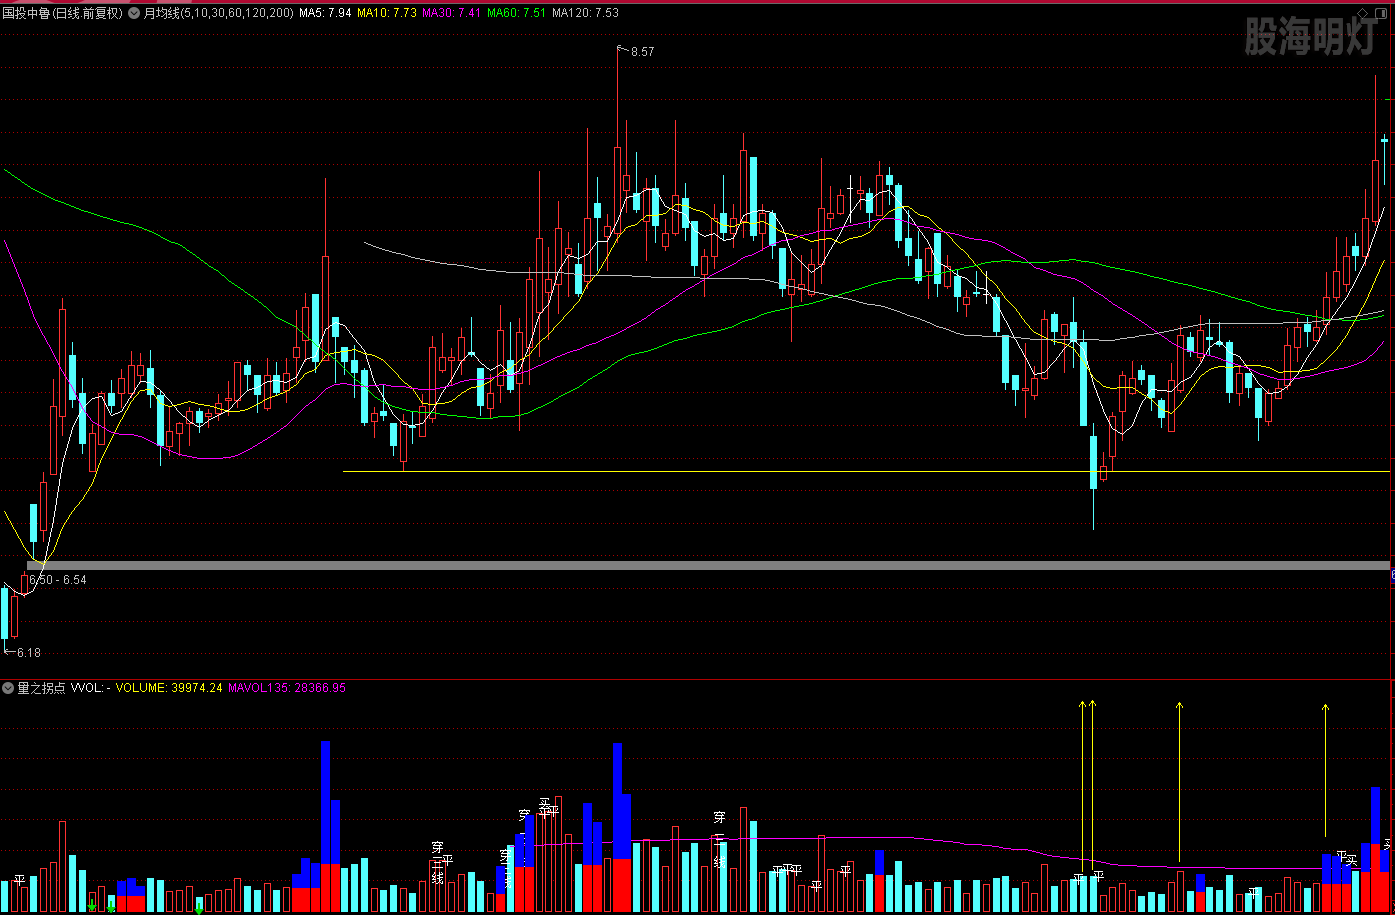The height and width of the screenshot is (915, 1395).
Task: Click the 买 buy signal in volume panel
Action: (1352, 859)
